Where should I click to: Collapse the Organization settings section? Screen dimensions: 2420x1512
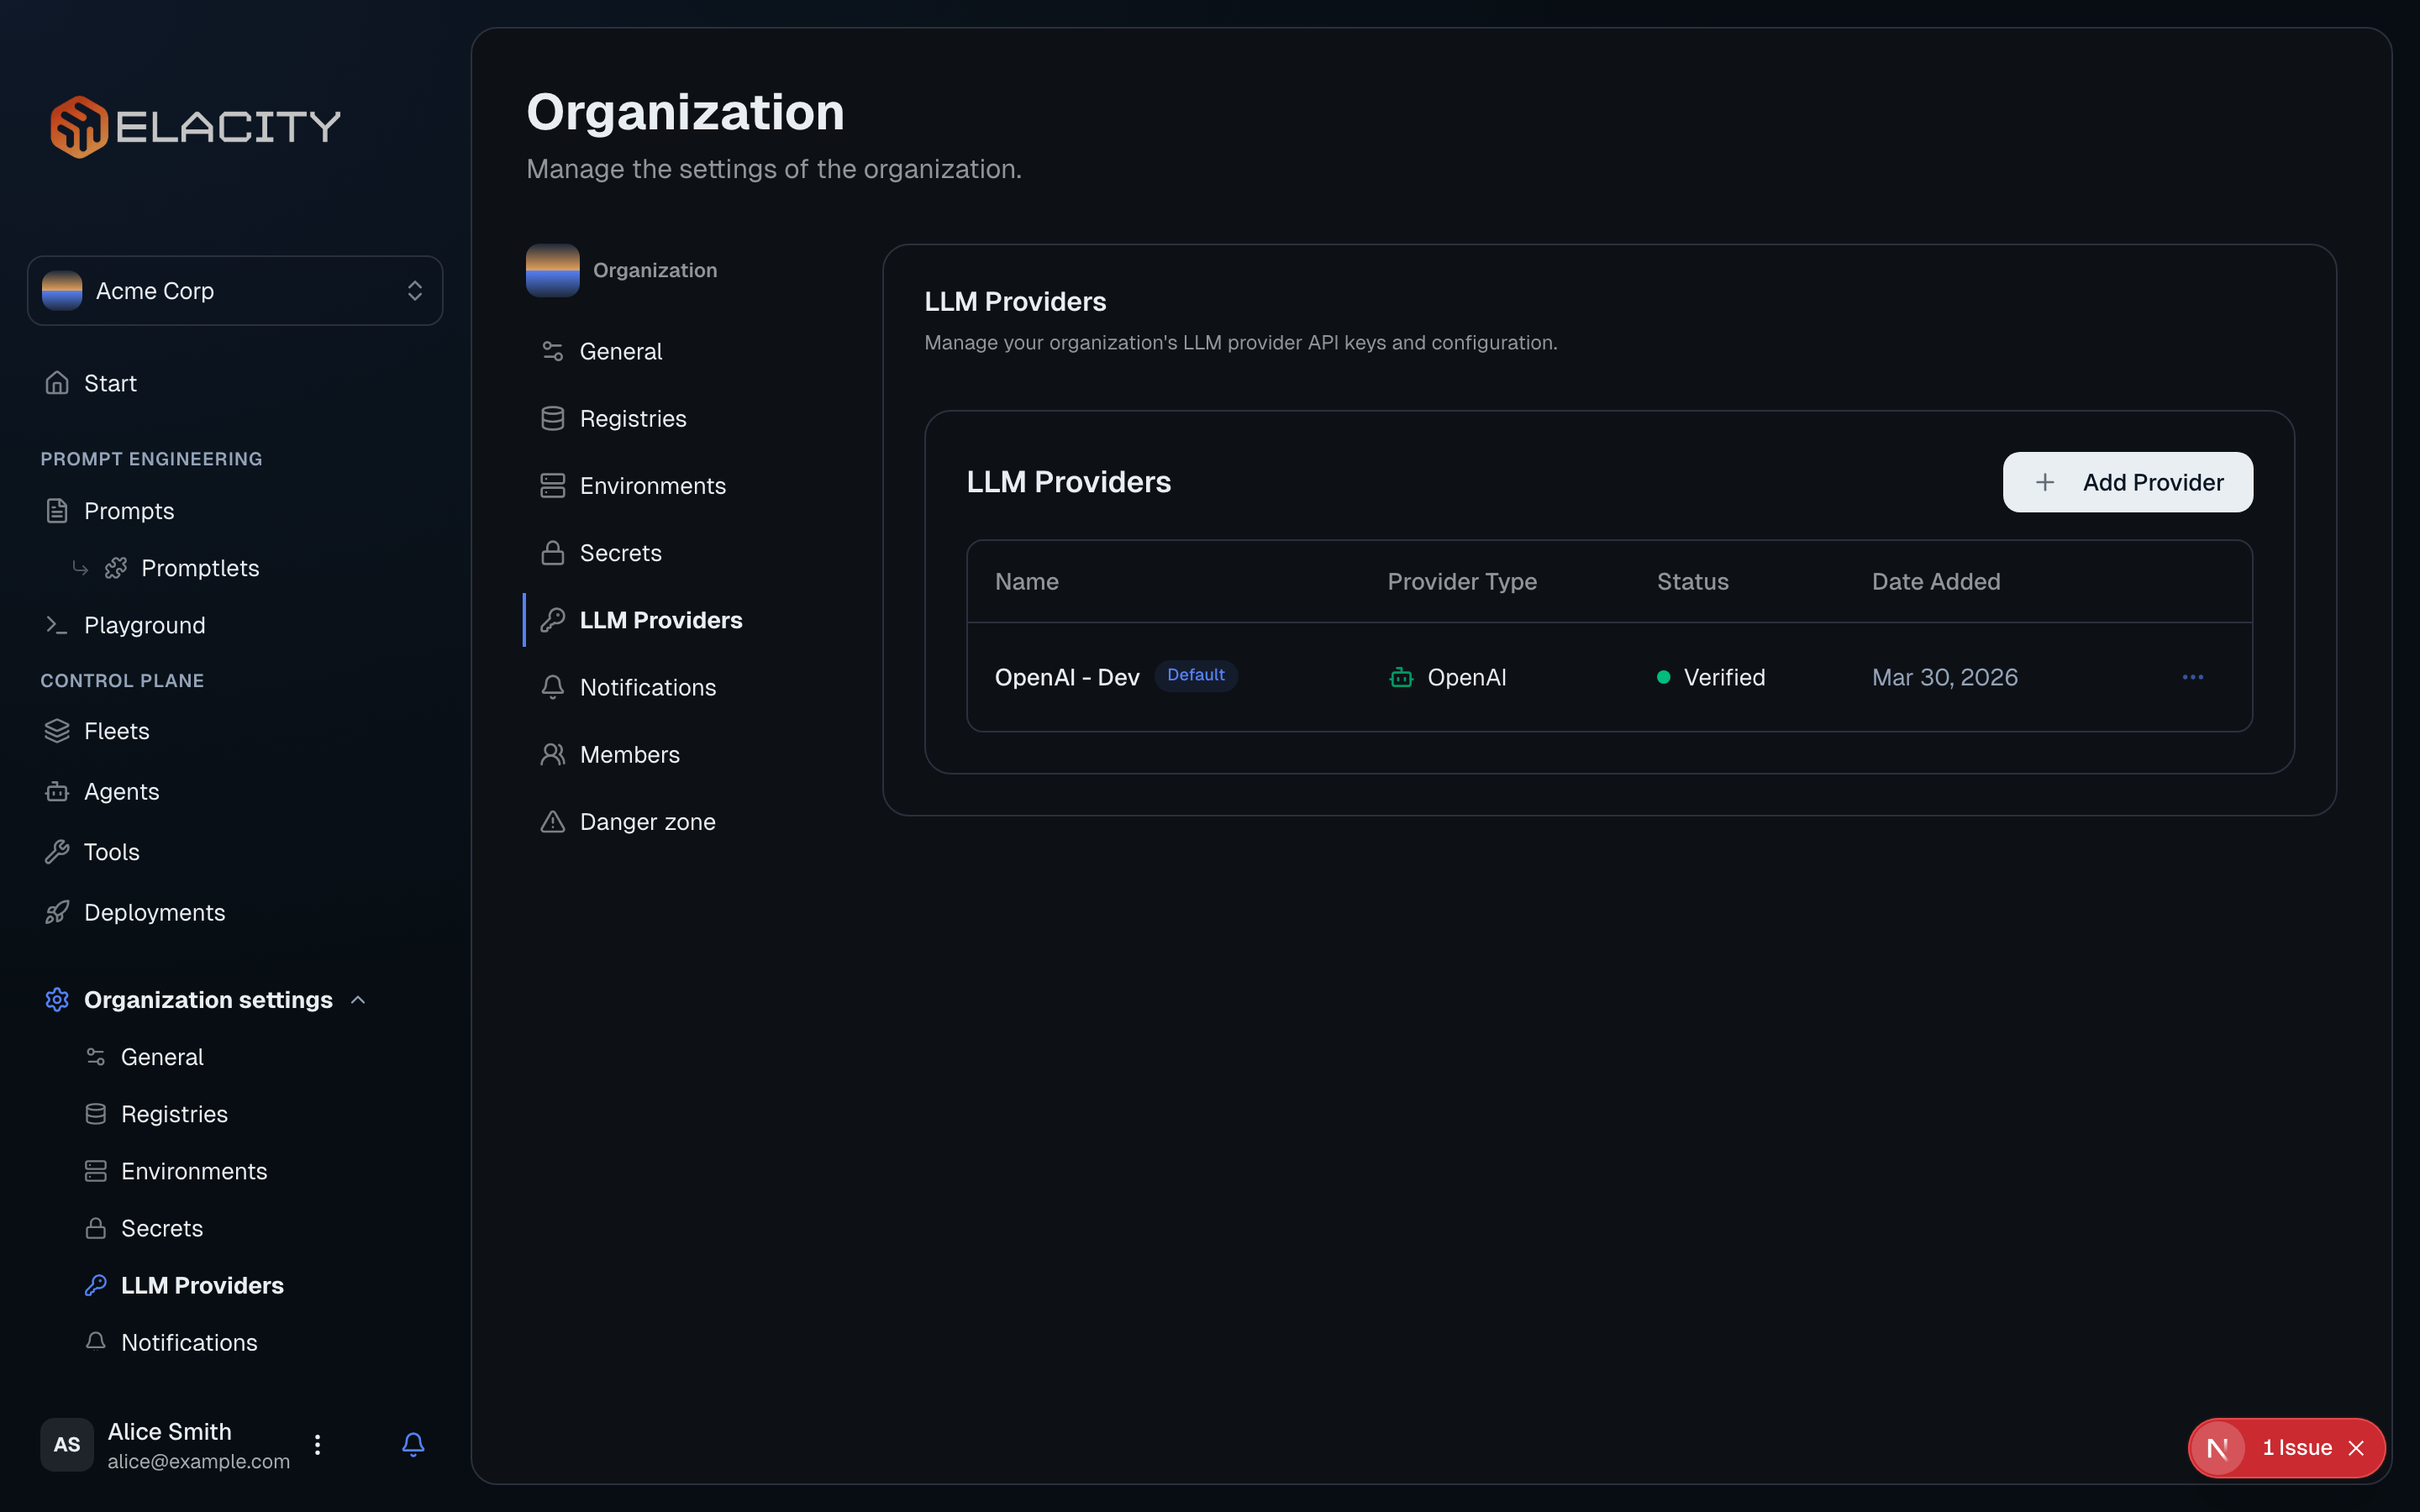358,999
